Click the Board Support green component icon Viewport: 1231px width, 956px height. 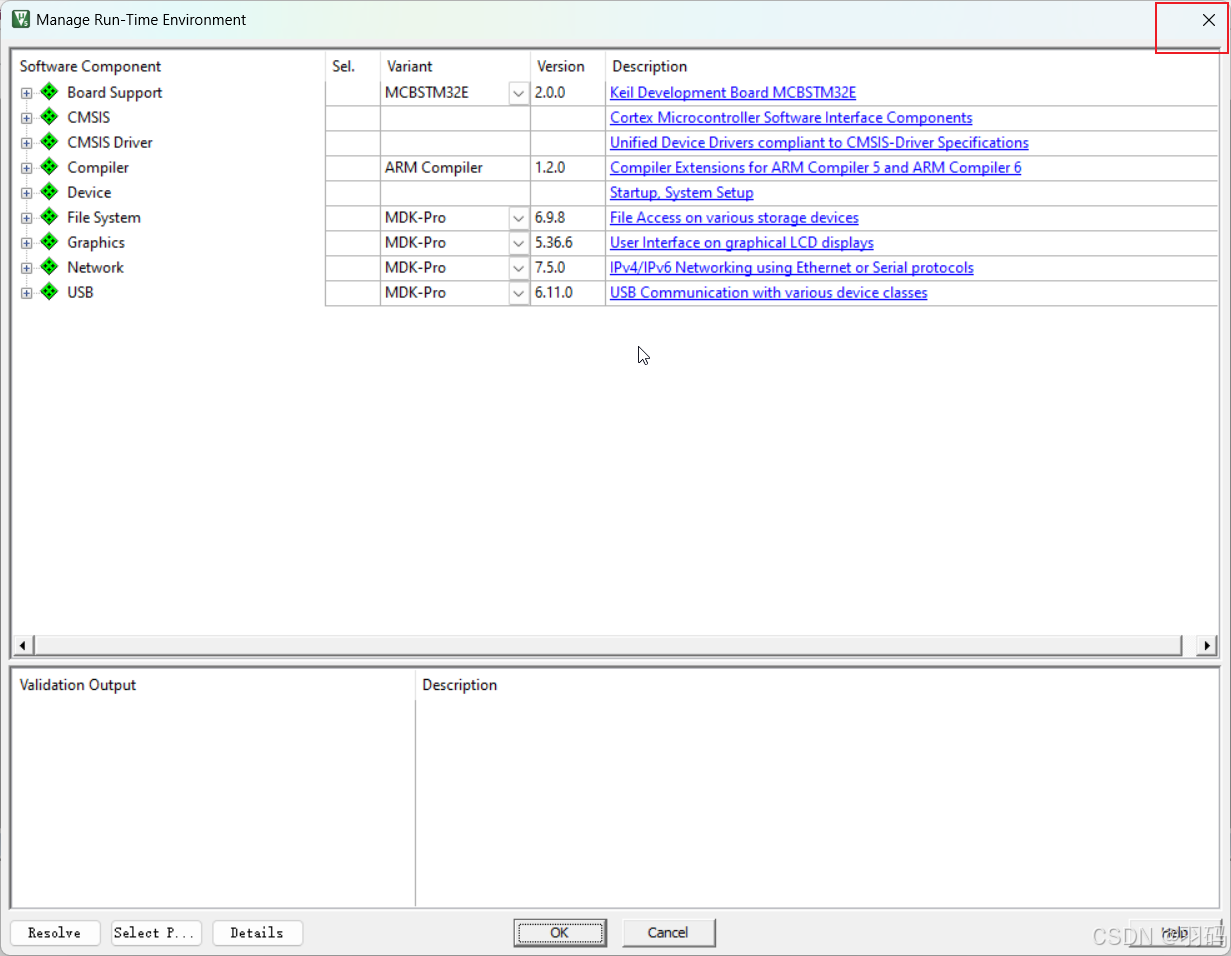pyautogui.click(x=49, y=92)
